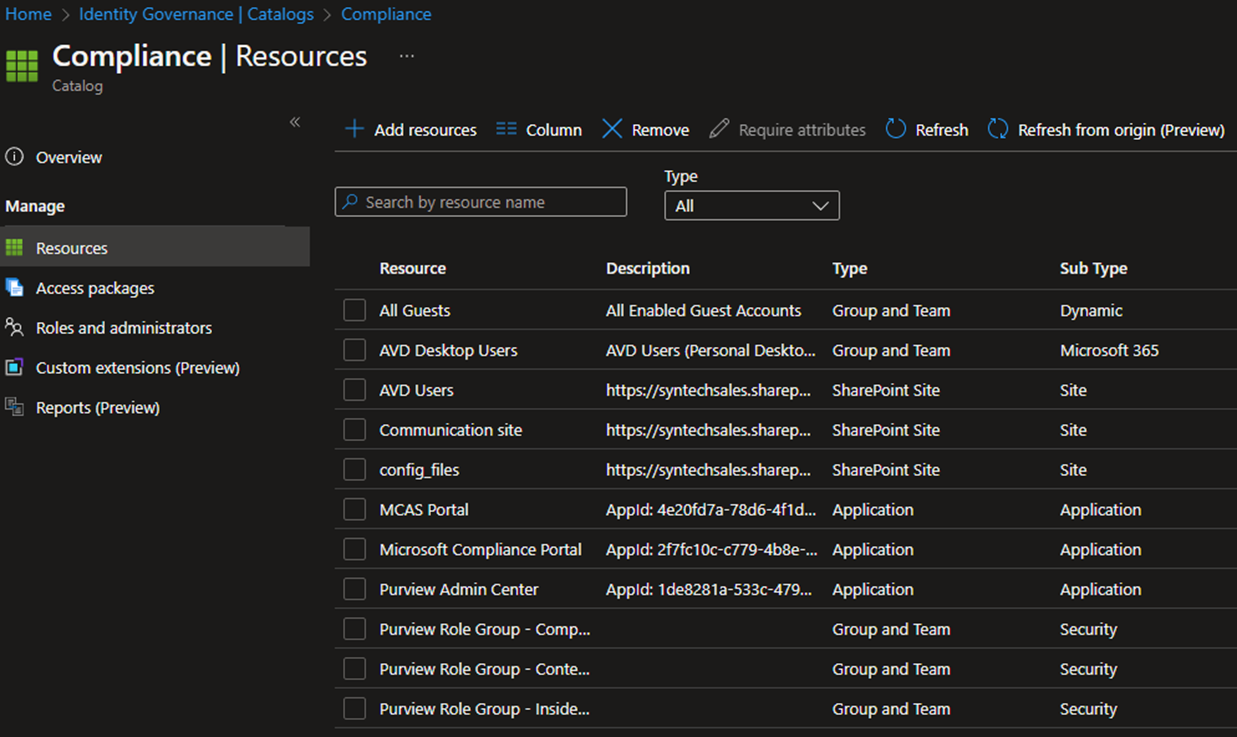Image resolution: width=1237 pixels, height=737 pixels.
Task: Click the All Enabled Guest Accounts description
Action: click(x=704, y=311)
